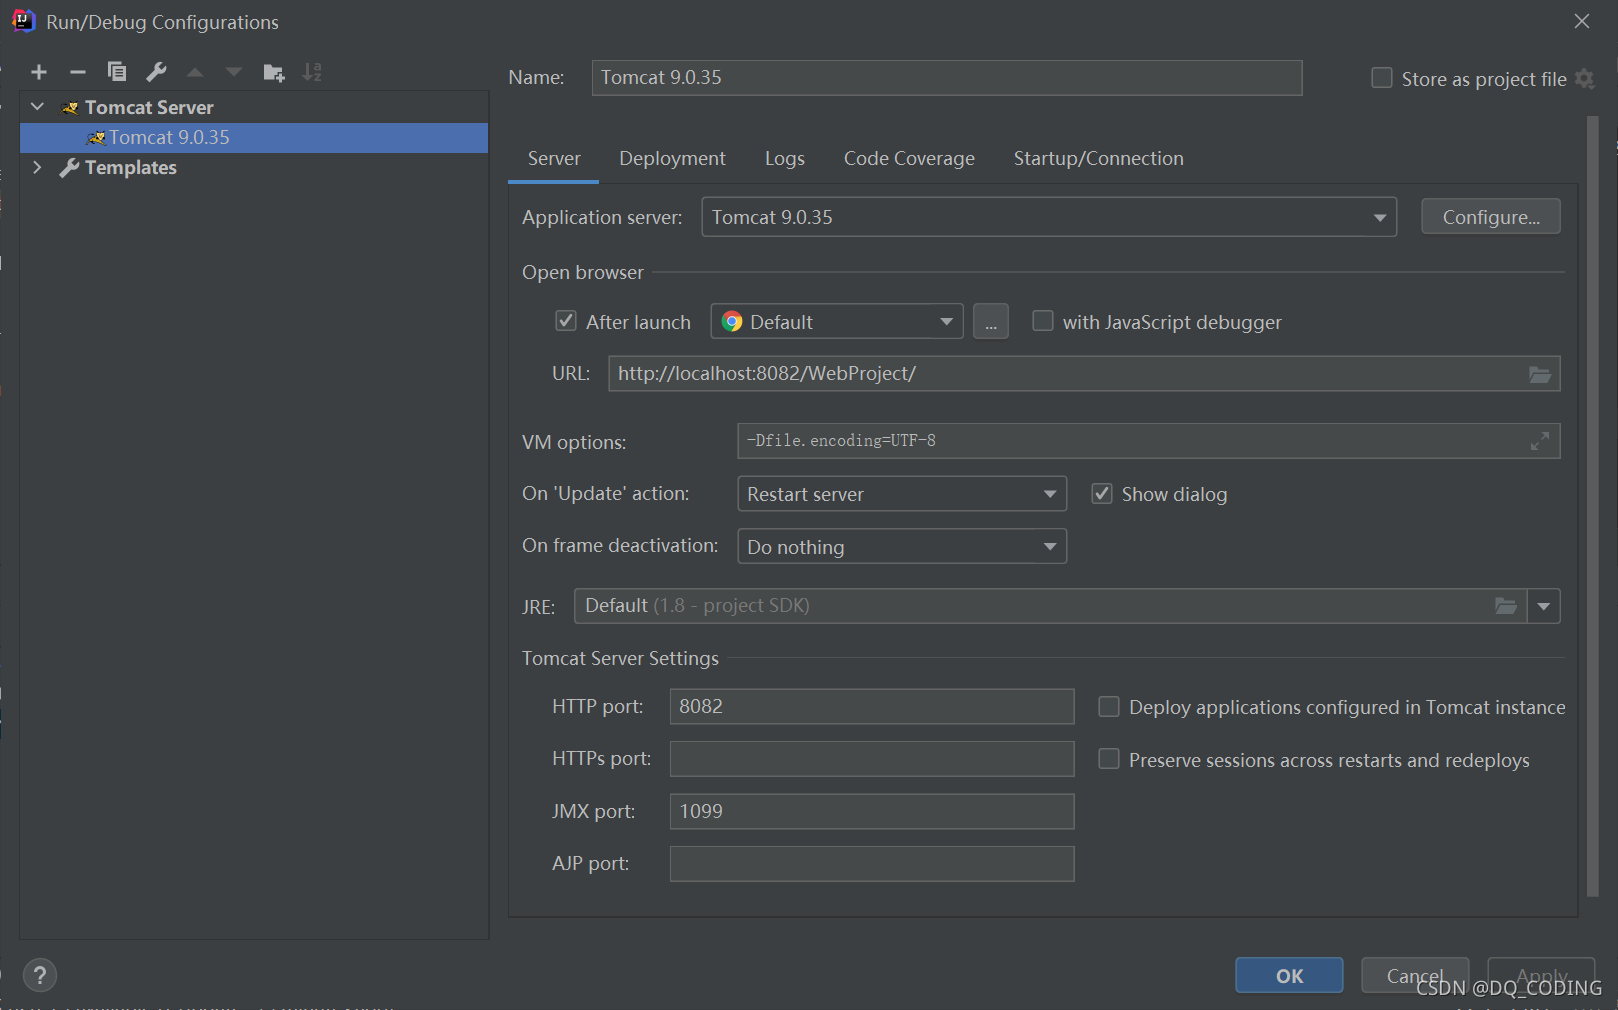This screenshot has width=1618, height=1010.
Task: Expand Templates tree node
Action: 38,167
